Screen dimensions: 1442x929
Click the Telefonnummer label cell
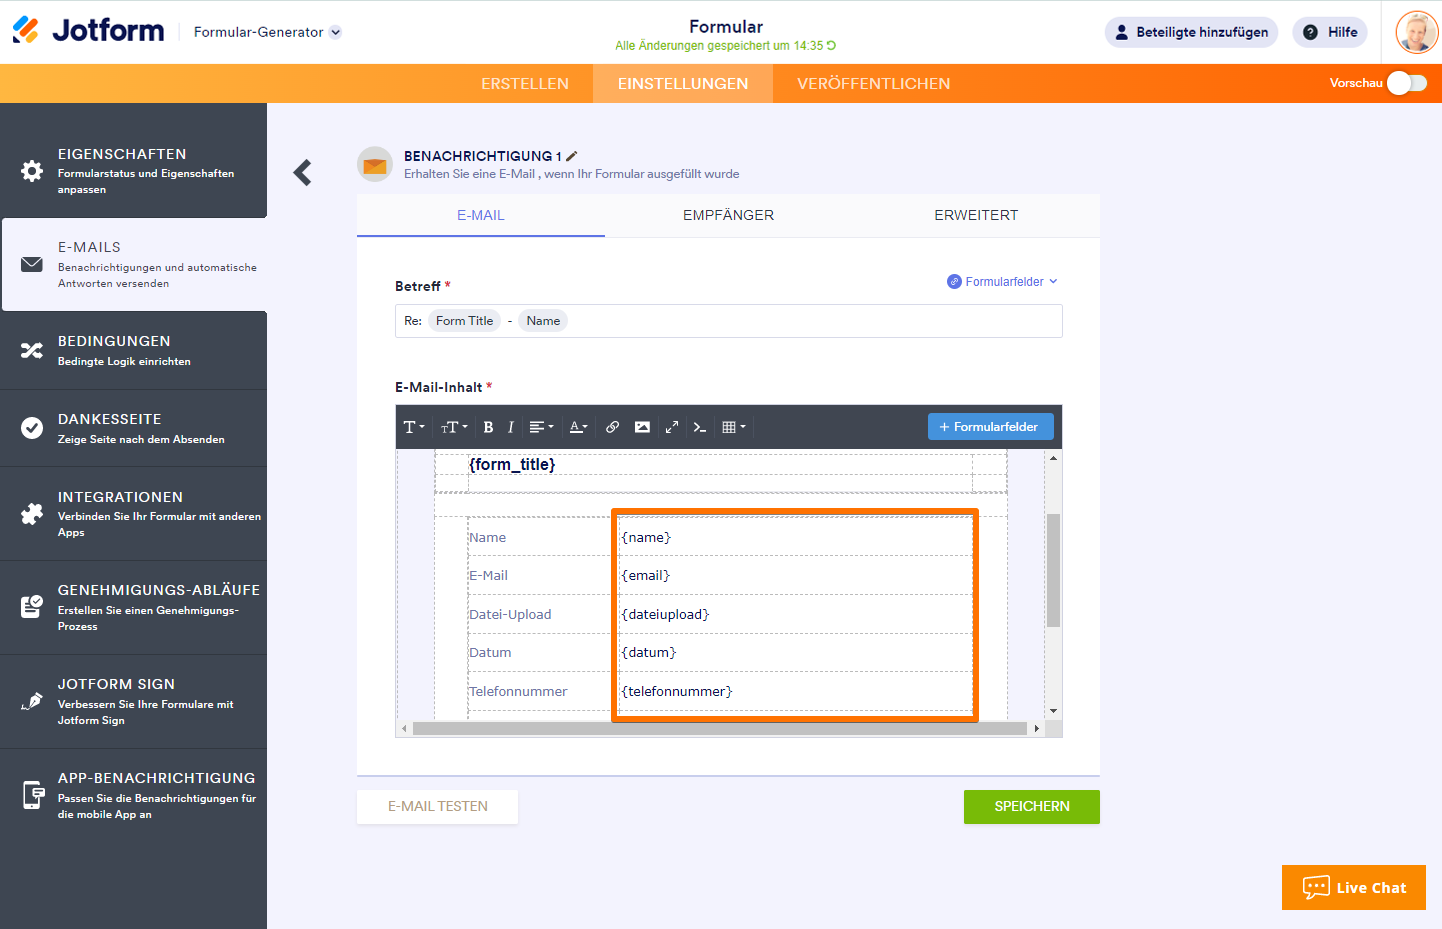point(518,692)
